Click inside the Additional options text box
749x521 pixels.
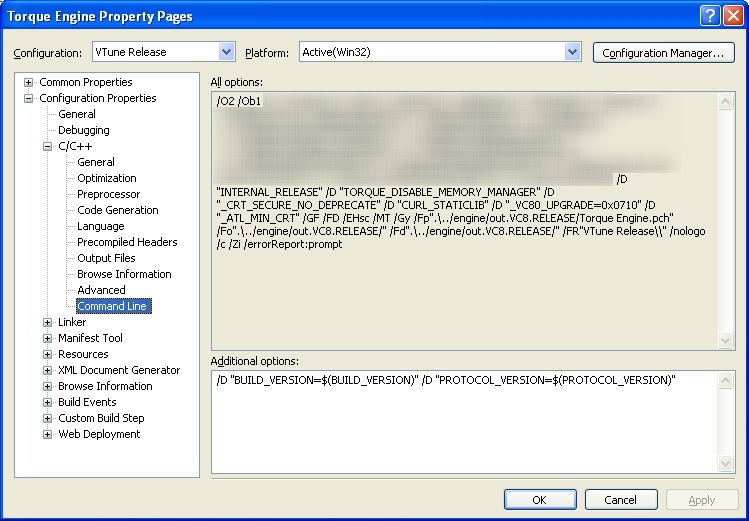465,420
